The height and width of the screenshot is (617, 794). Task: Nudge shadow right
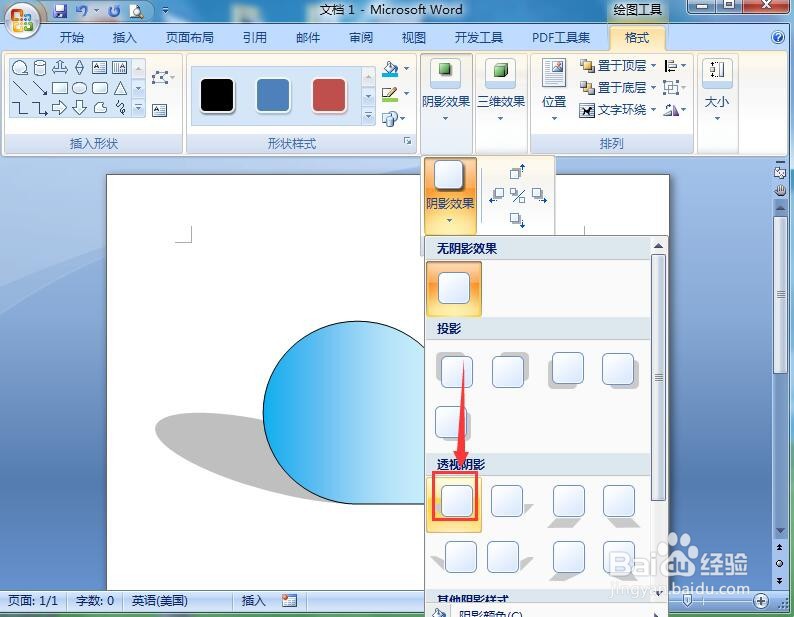tap(539, 196)
